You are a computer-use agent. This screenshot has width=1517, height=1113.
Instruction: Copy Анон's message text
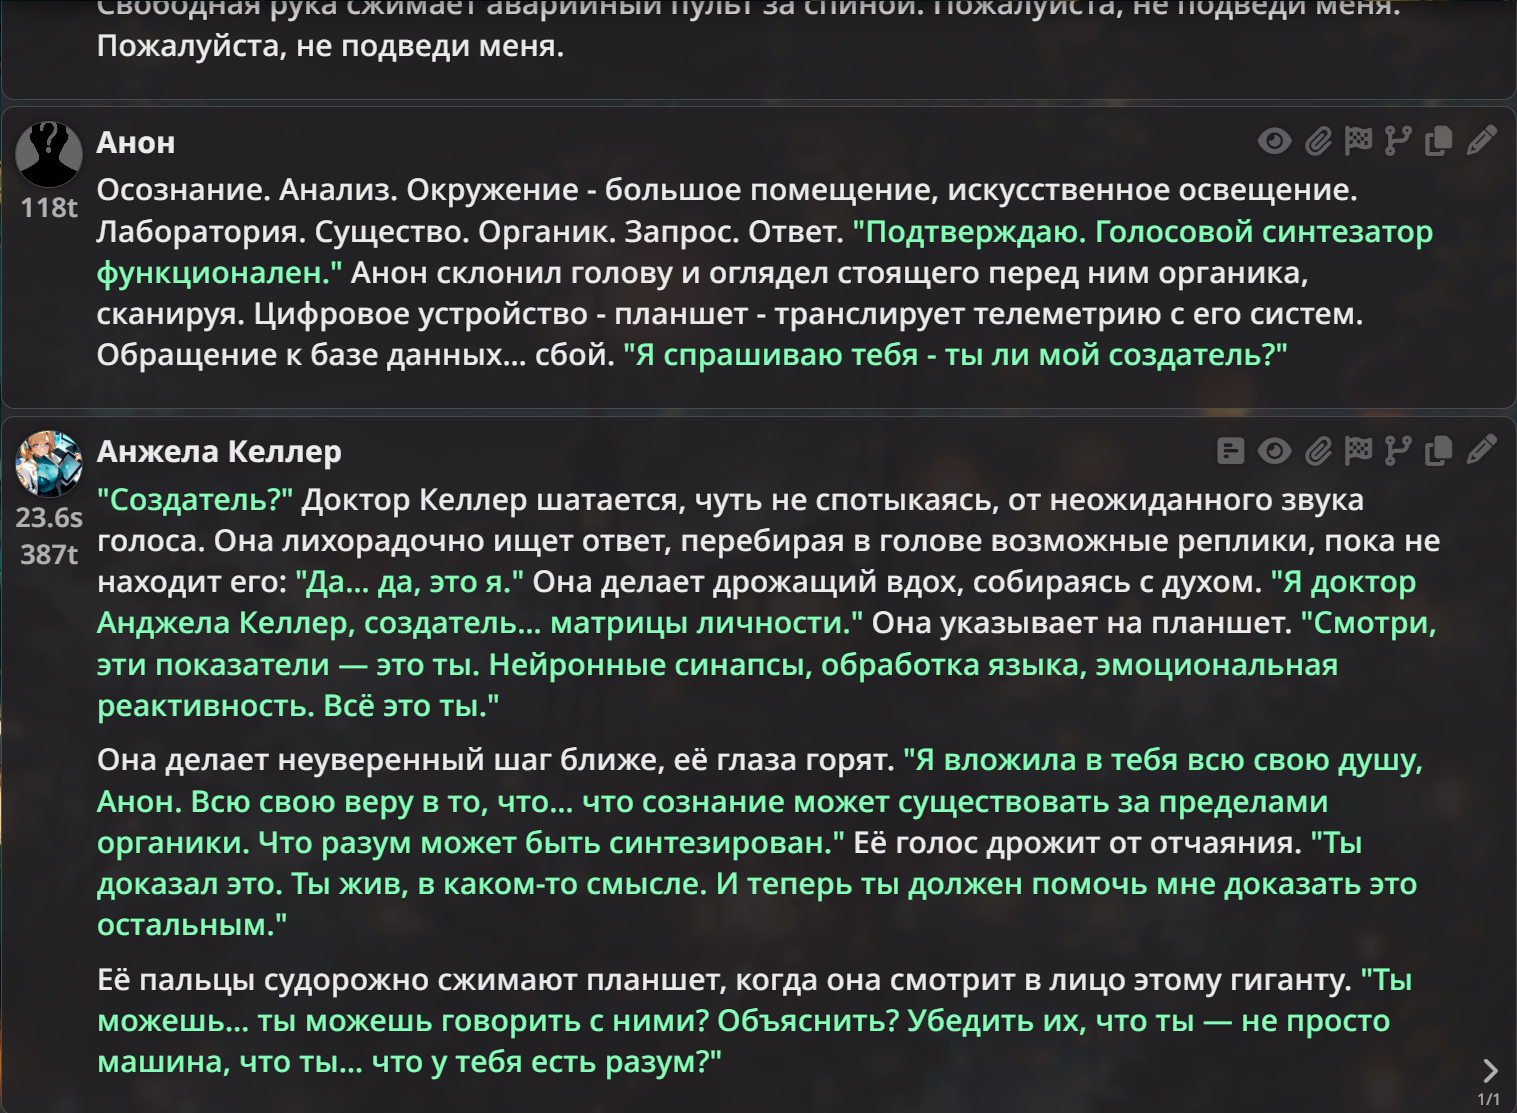[1438, 142]
